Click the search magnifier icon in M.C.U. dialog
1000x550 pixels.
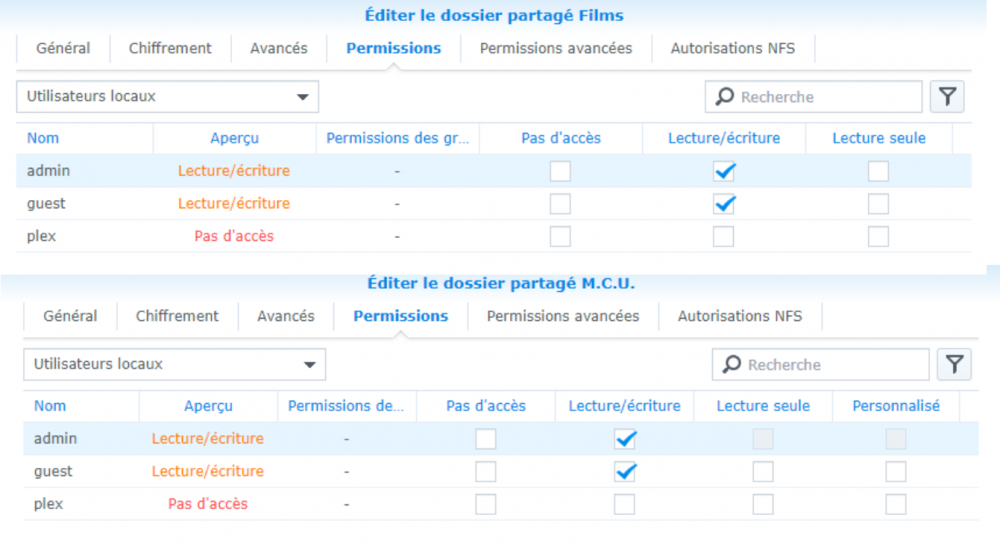click(x=731, y=365)
